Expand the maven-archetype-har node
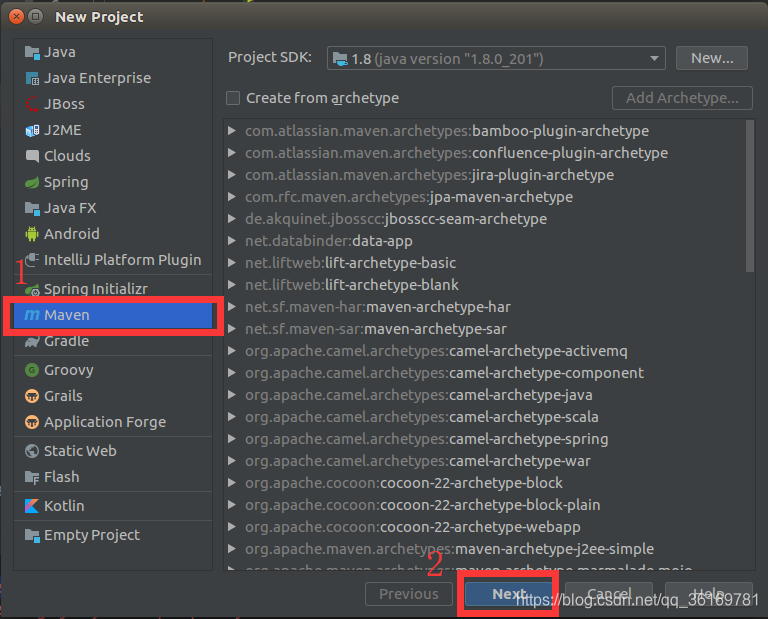 click(232, 307)
